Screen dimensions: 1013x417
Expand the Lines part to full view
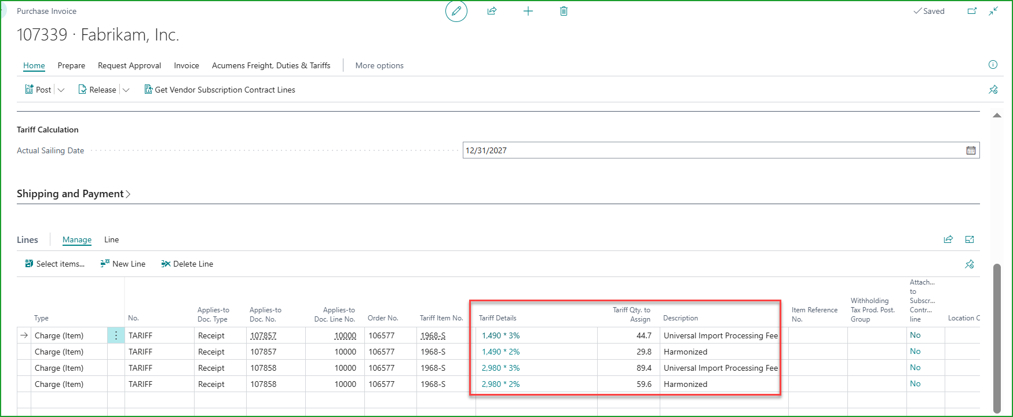969,239
